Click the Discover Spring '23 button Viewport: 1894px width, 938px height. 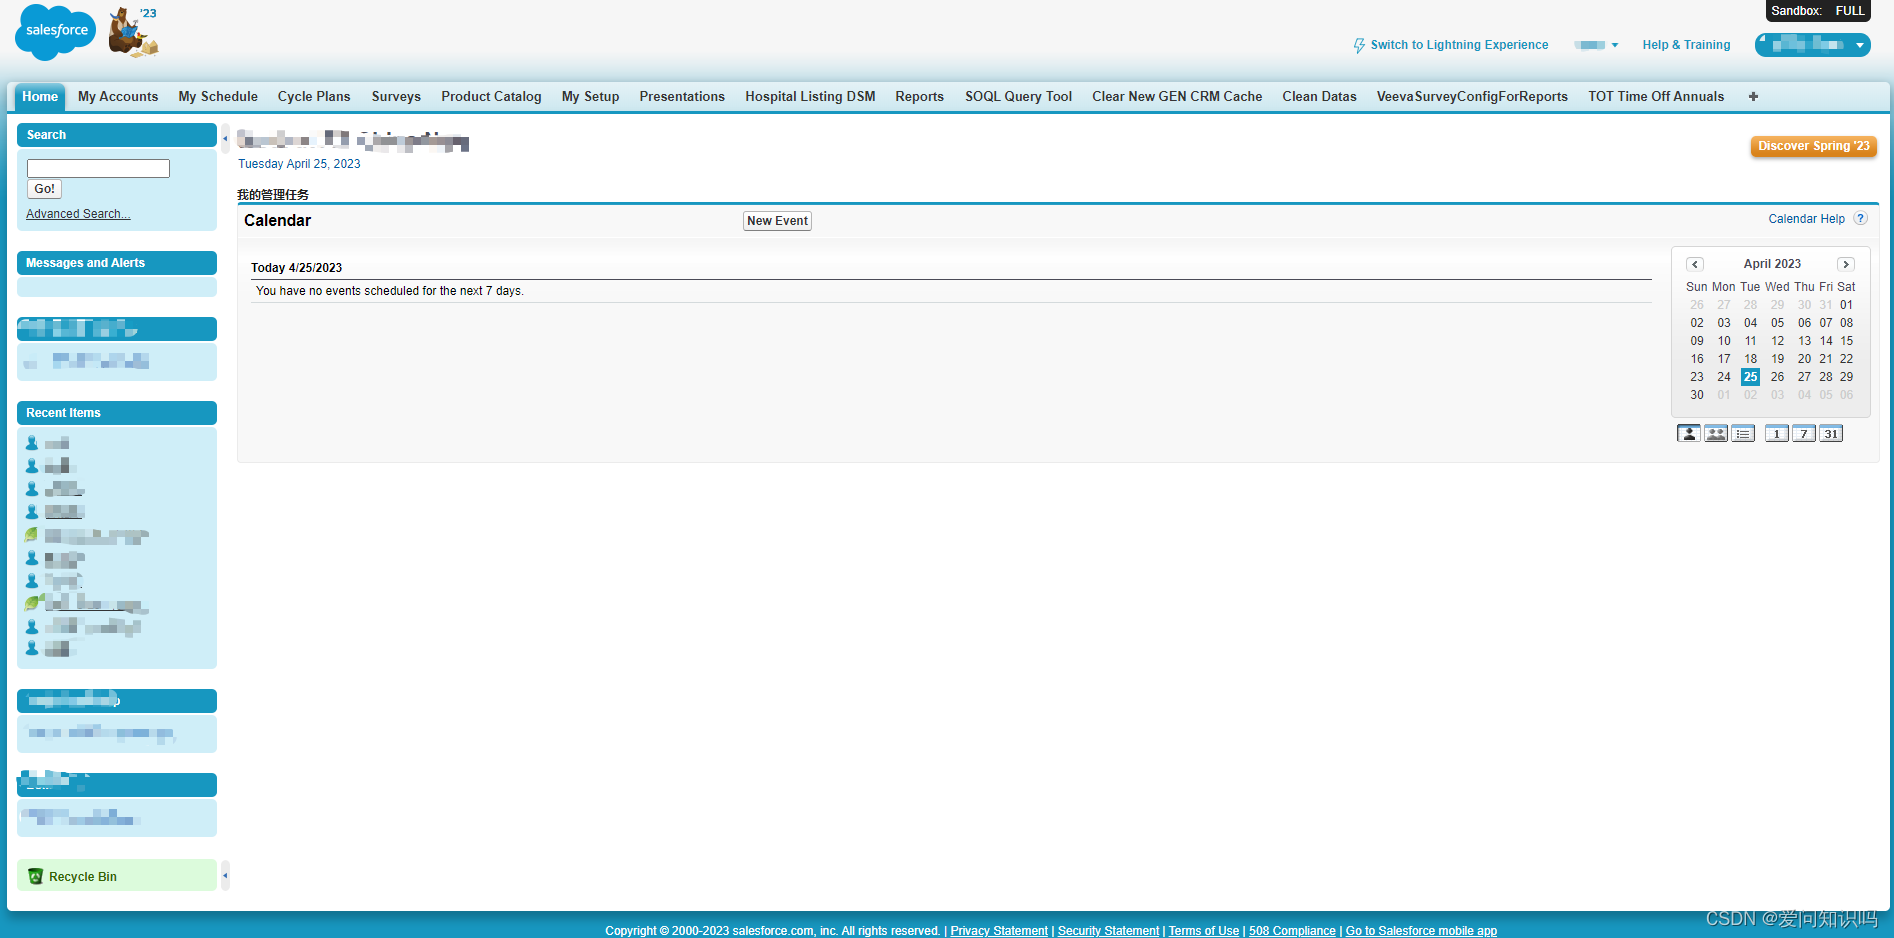(1813, 146)
